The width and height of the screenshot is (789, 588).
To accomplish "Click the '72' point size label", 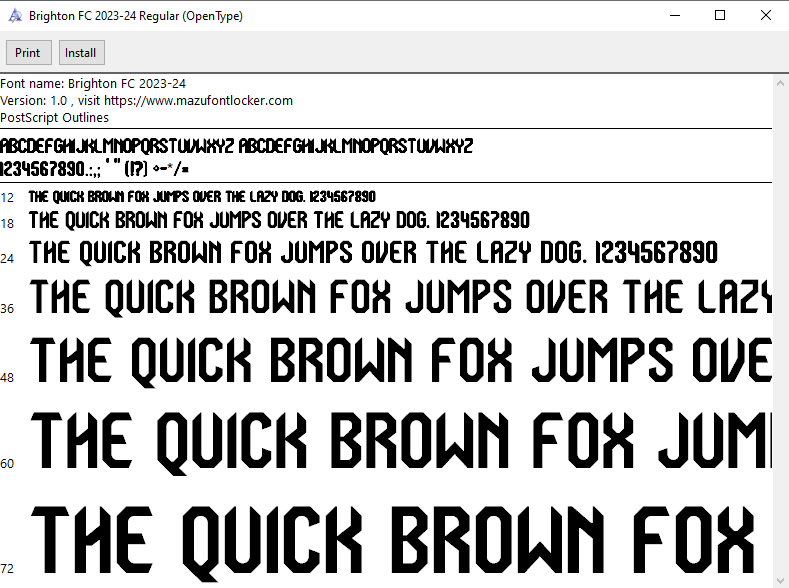I will 7,568.
